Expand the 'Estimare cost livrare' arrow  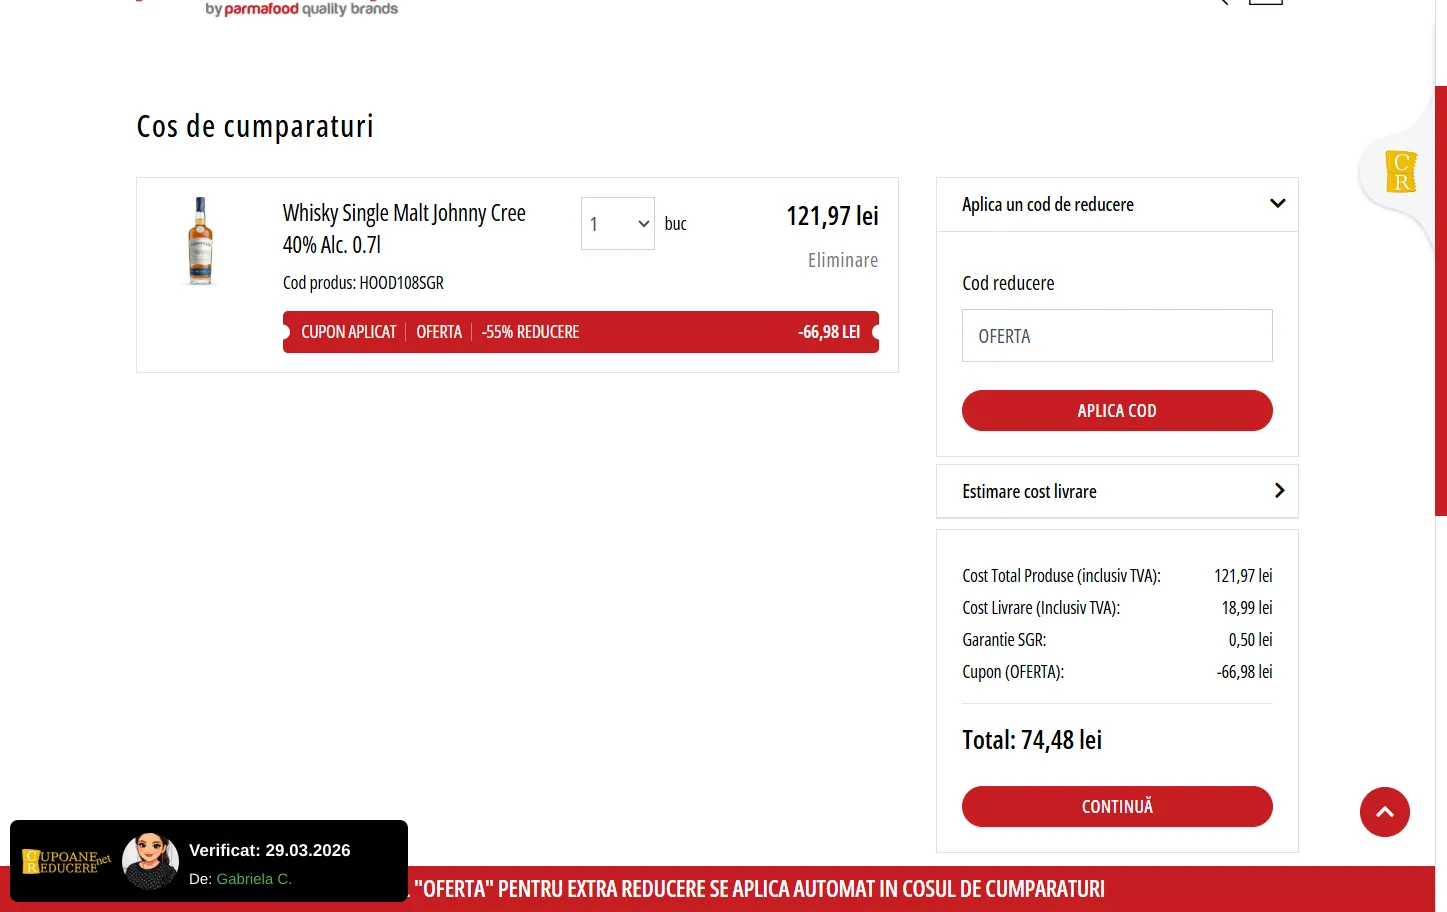pyautogui.click(x=1279, y=491)
